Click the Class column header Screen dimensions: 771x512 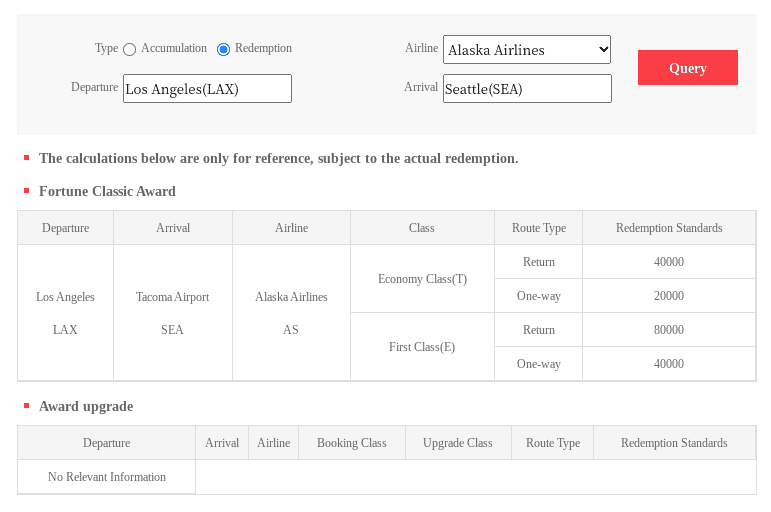pos(421,228)
